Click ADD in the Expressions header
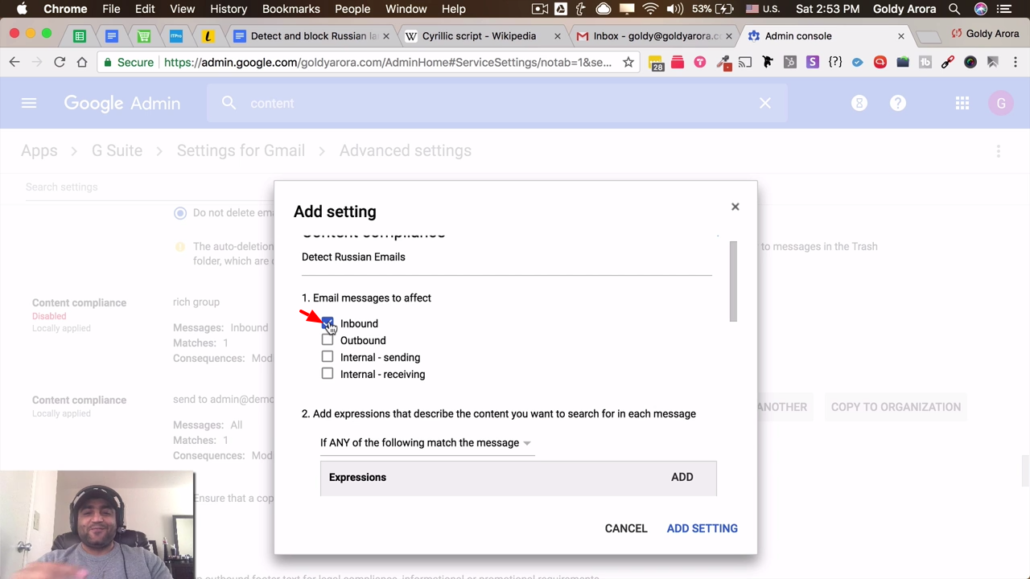This screenshot has width=1030, height=579. [682, 477]
